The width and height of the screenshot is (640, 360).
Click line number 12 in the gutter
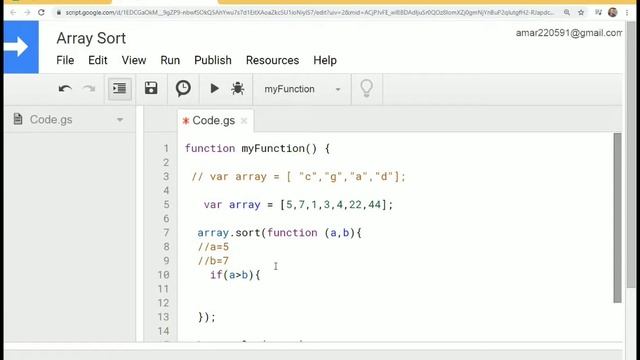[x=163, y=303]
